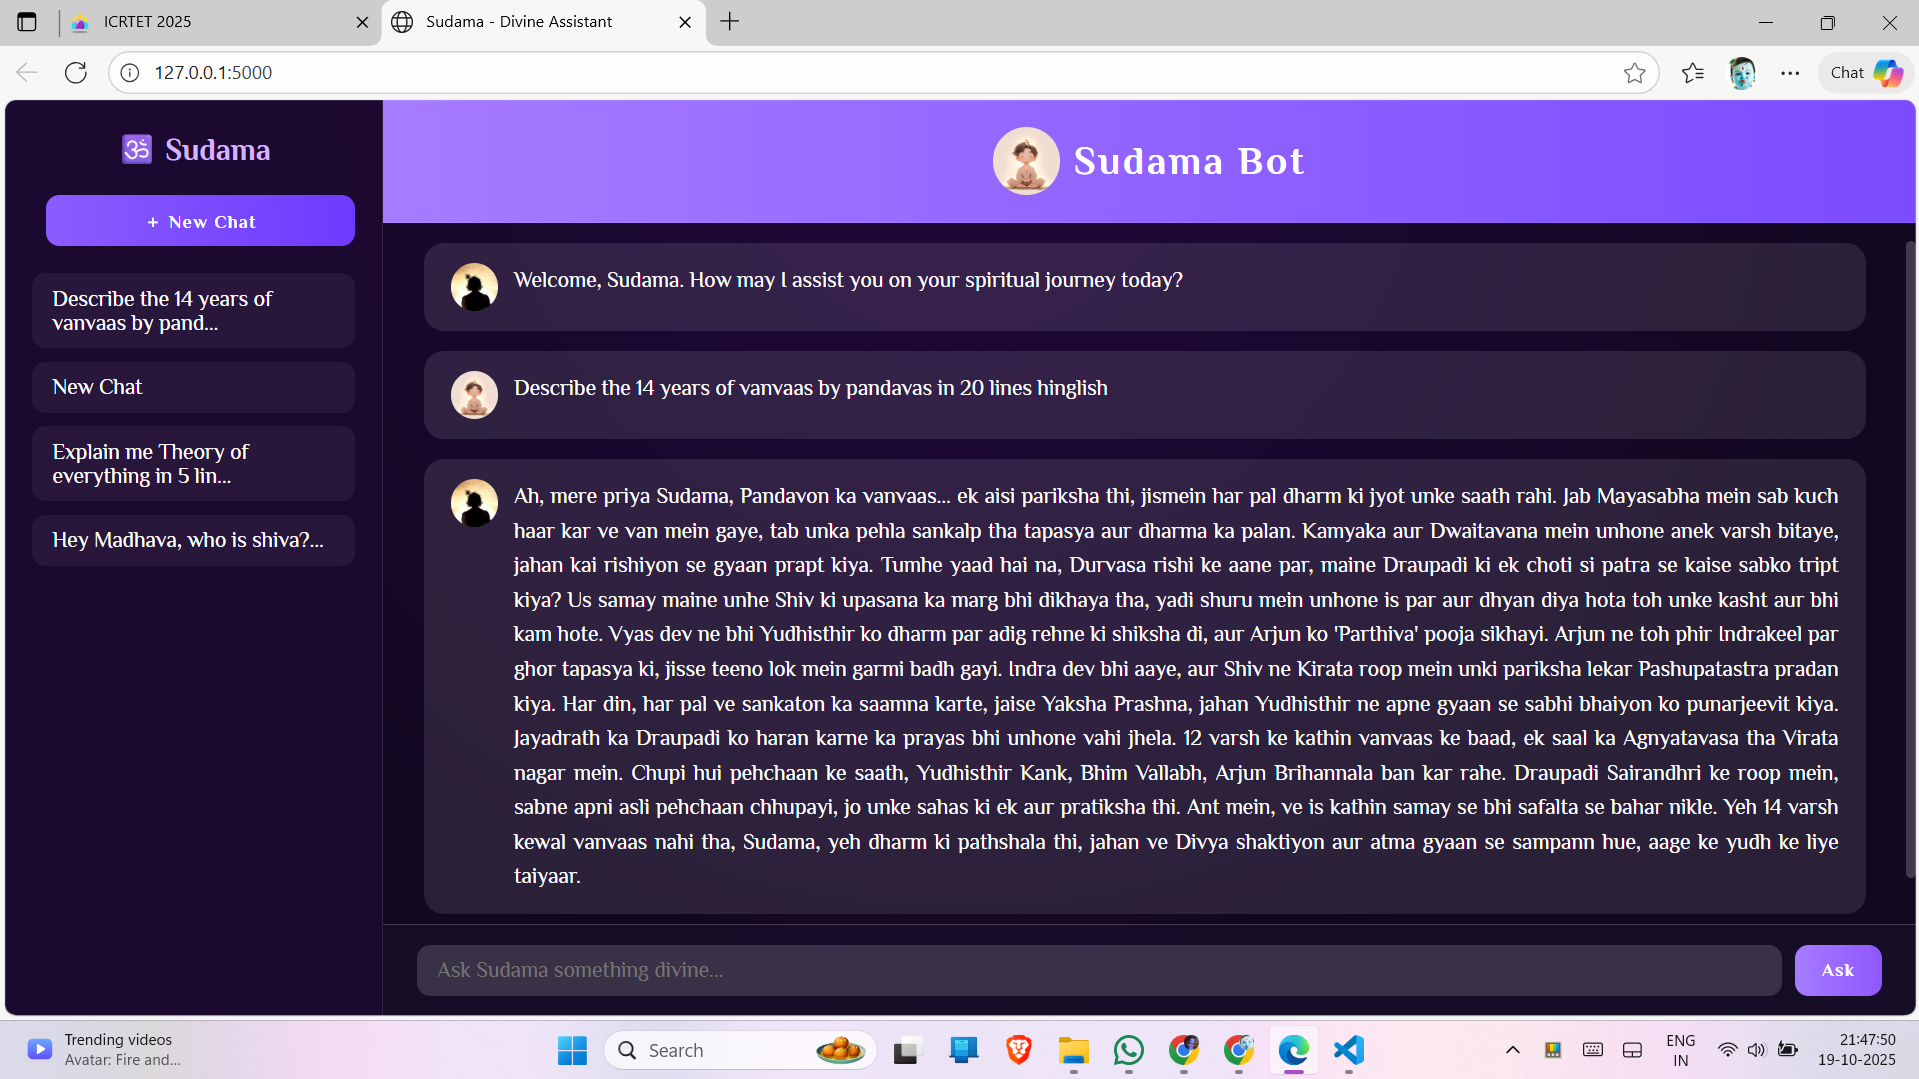Open the 'Explain me Theory of everything' chat
1919x1079 pixels.
pos(193,464)
